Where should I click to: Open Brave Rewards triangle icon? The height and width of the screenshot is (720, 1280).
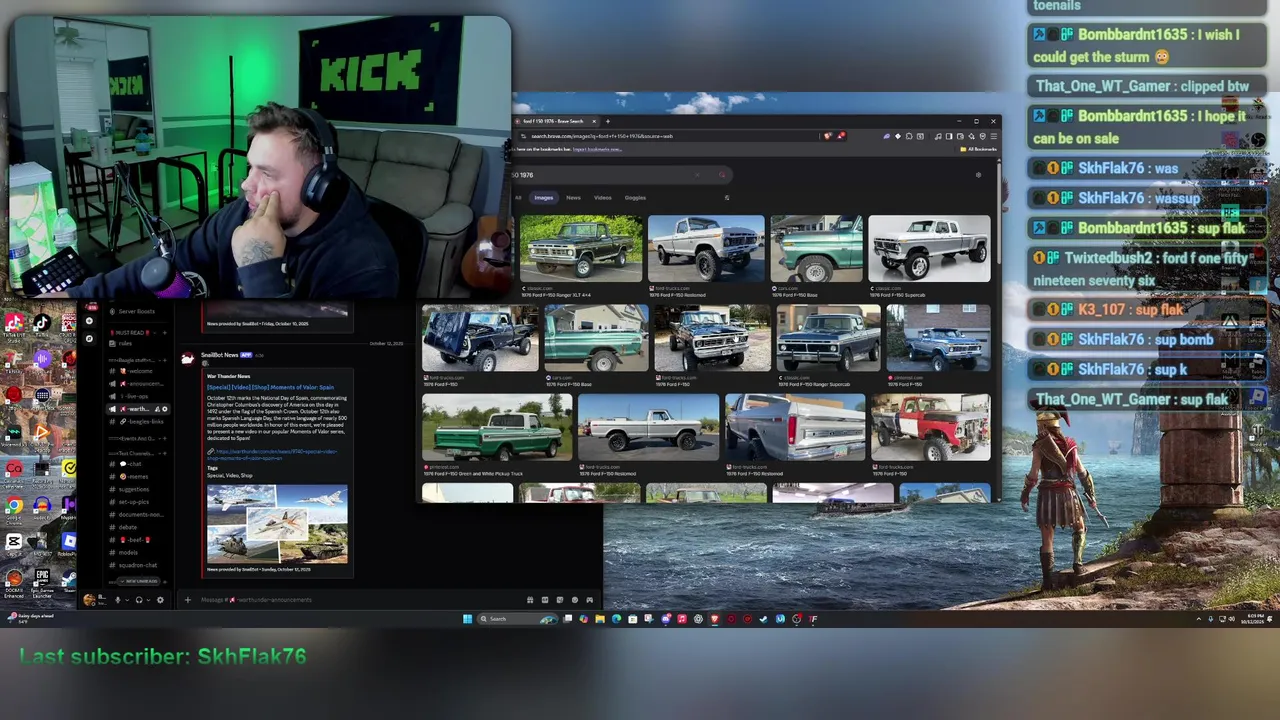[841, 136]
